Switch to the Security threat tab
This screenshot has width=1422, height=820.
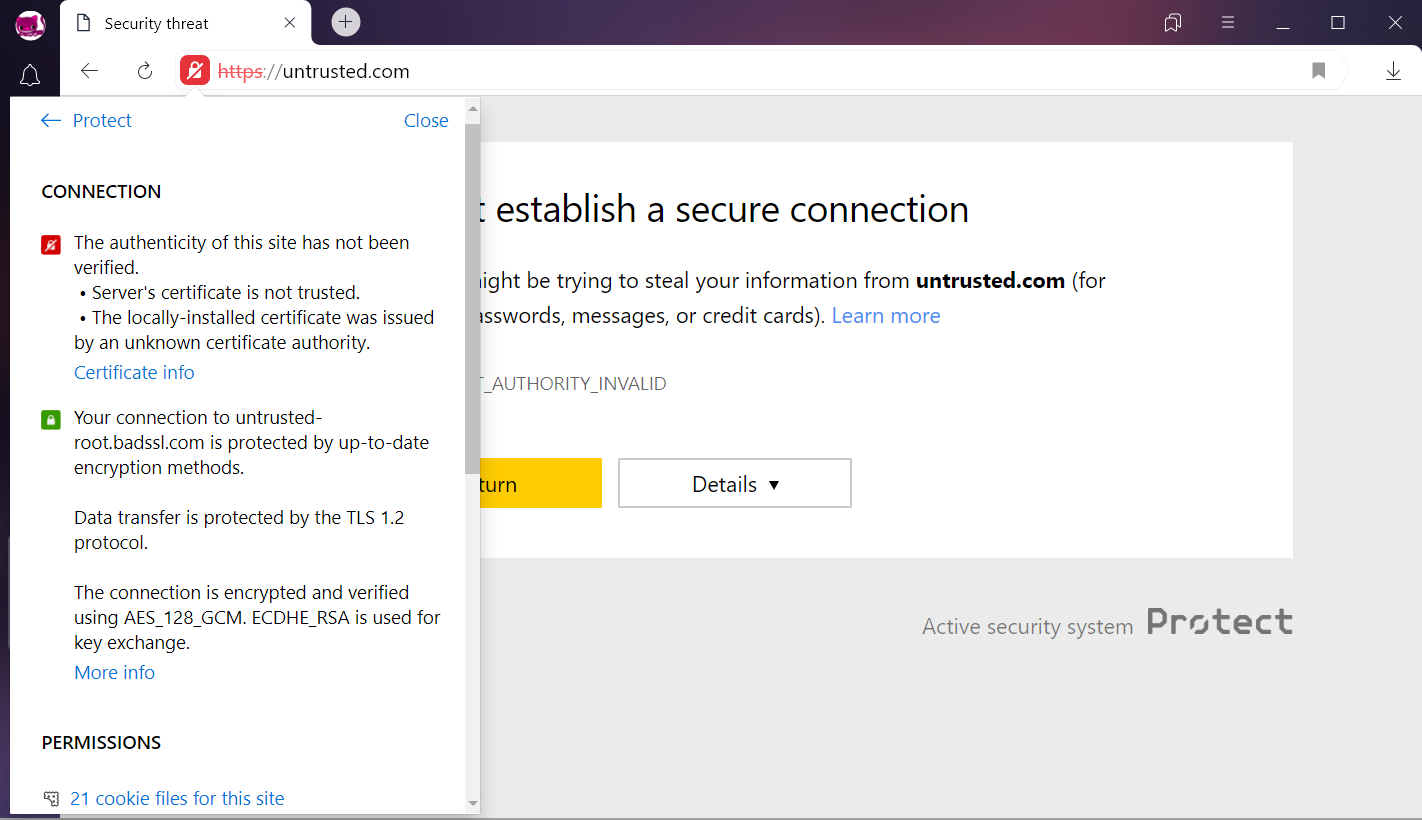coord(160,22)
